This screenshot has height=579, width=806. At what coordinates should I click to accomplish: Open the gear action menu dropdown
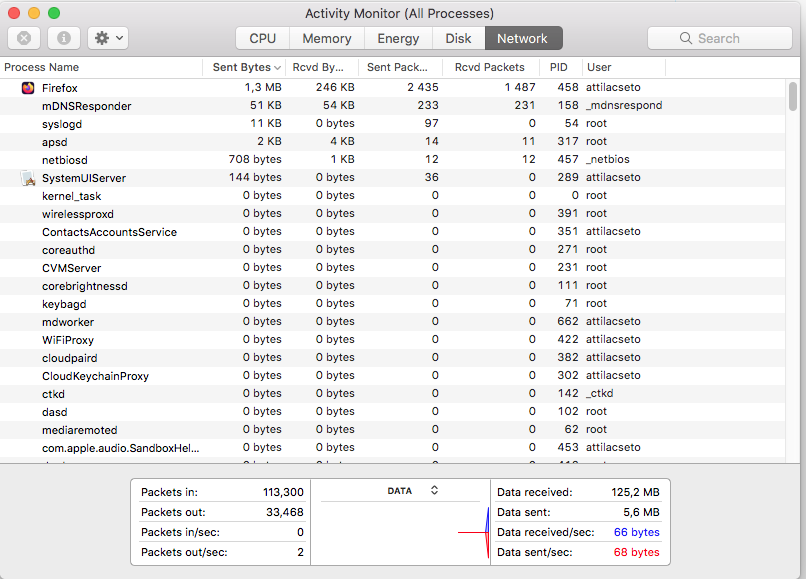108,38
